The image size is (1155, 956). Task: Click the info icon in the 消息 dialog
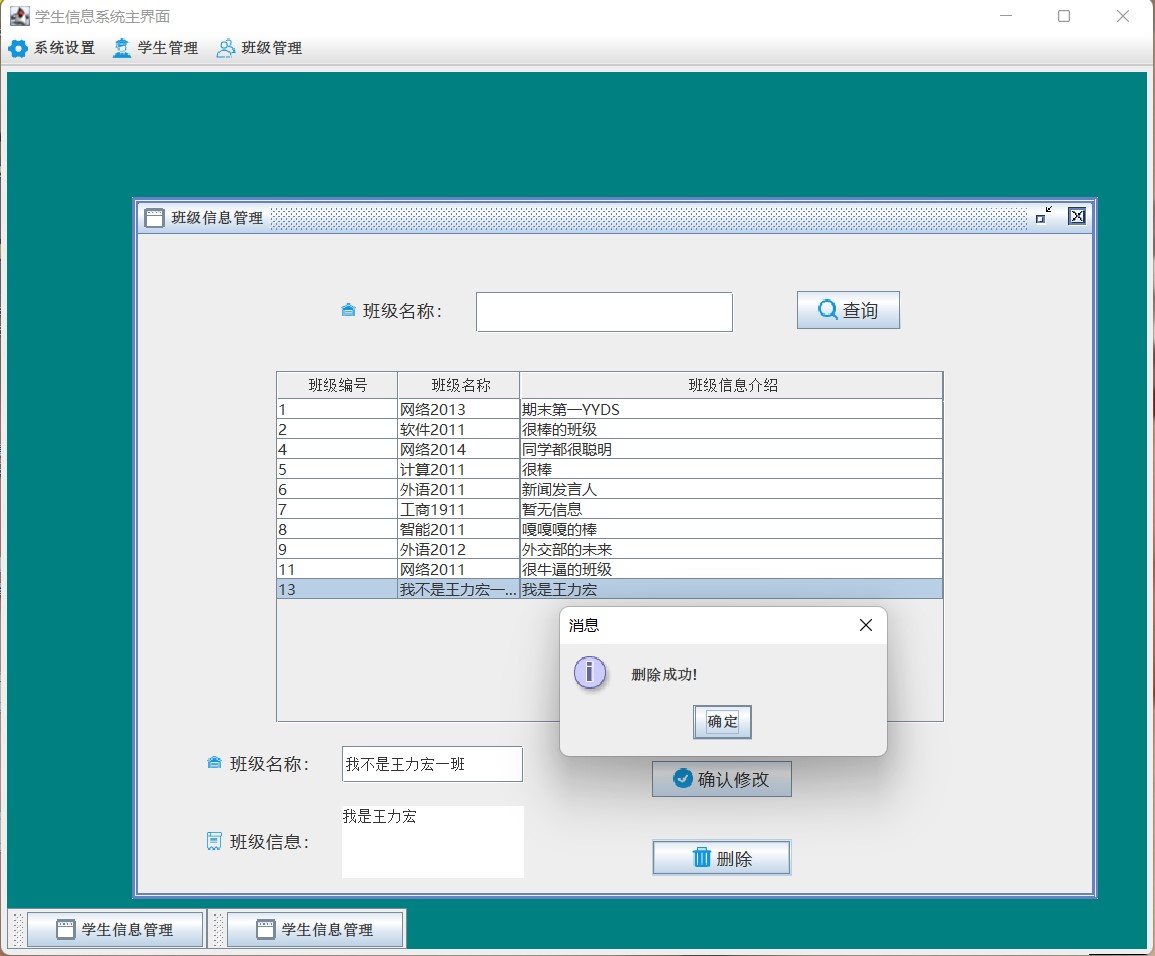click(589, 672)
